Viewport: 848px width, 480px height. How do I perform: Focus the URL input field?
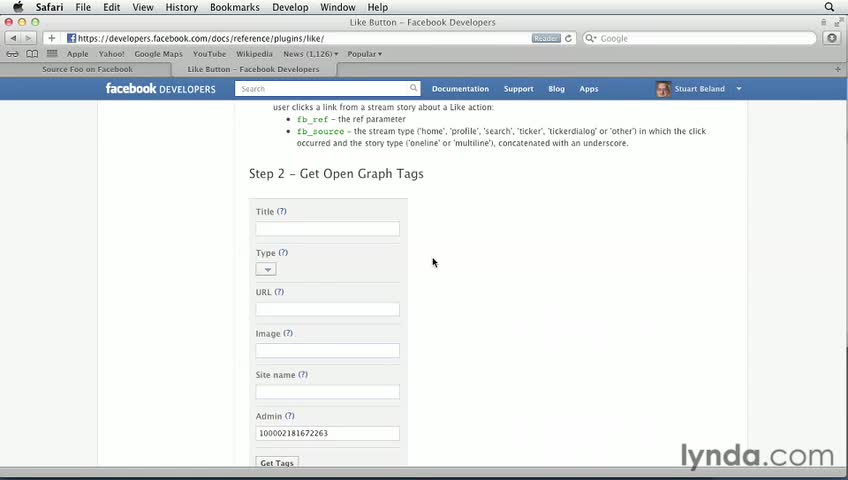pos(328,309)
